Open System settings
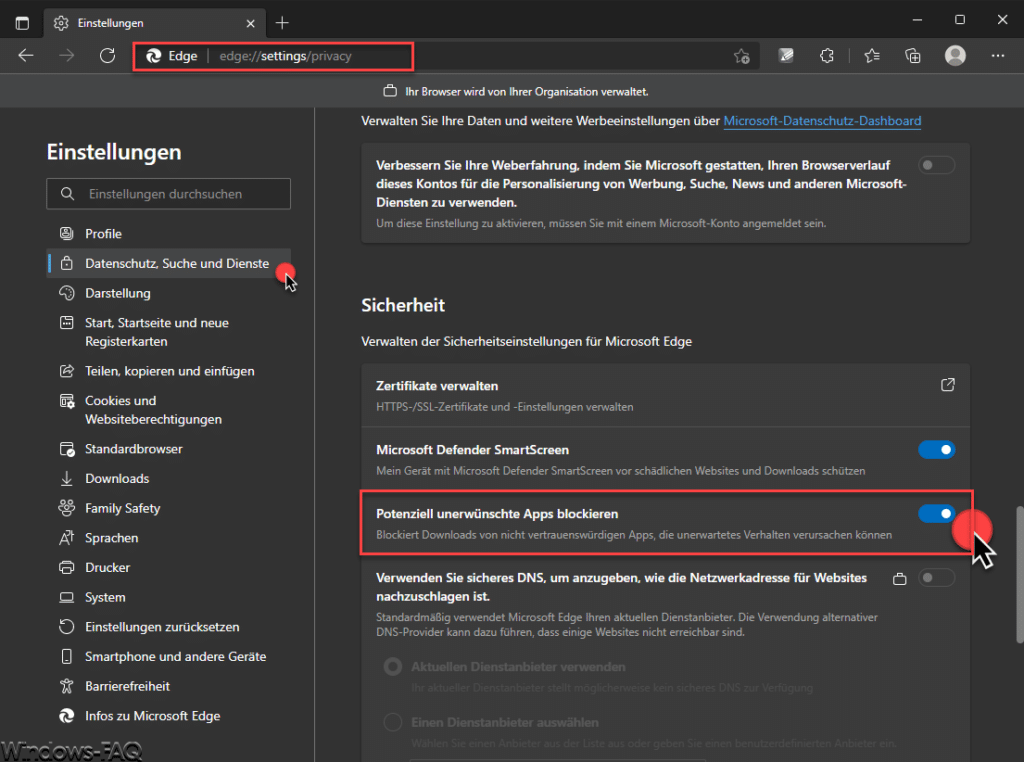Image resolution: width=1024 pixels, height=762 pixels. [x=168, y=597]
